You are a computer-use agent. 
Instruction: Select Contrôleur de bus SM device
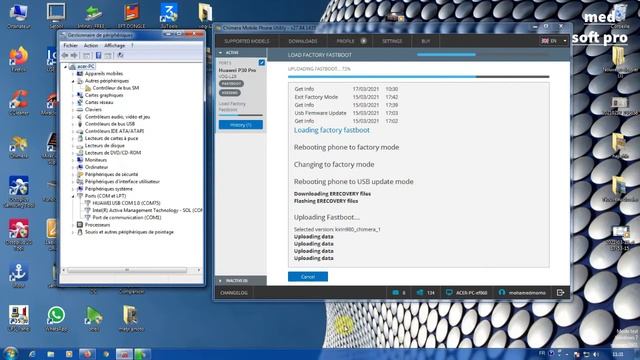[x=116, y=88]
